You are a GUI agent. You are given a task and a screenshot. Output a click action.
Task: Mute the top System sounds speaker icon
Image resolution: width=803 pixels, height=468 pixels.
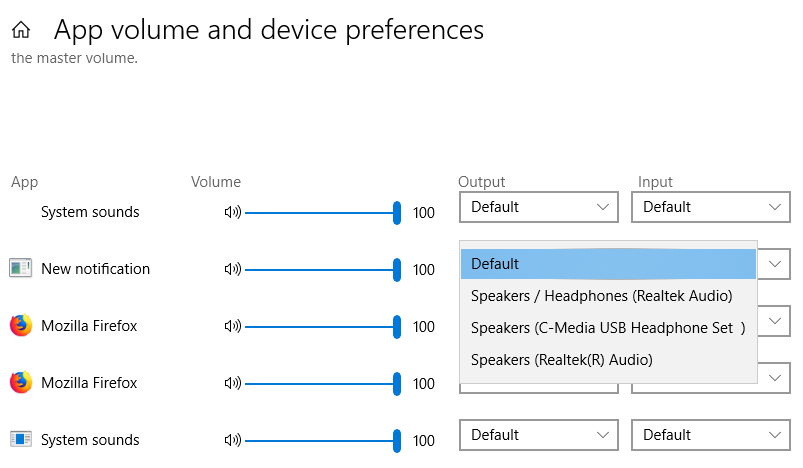point(233,212)
